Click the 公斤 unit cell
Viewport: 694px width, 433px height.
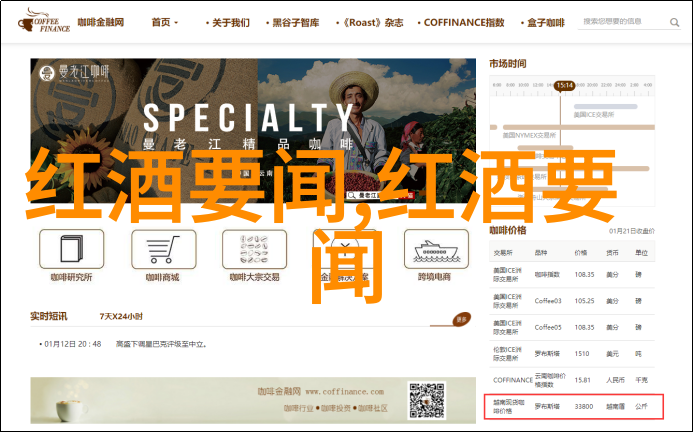(641, 406)
